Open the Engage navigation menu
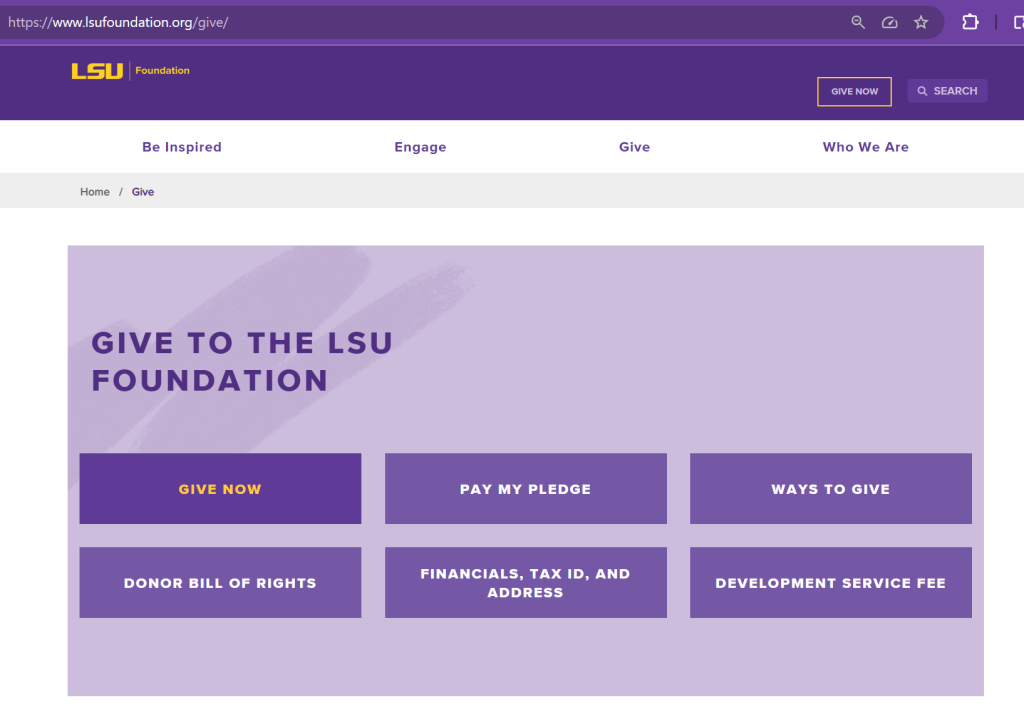 (x=420, y=147)
